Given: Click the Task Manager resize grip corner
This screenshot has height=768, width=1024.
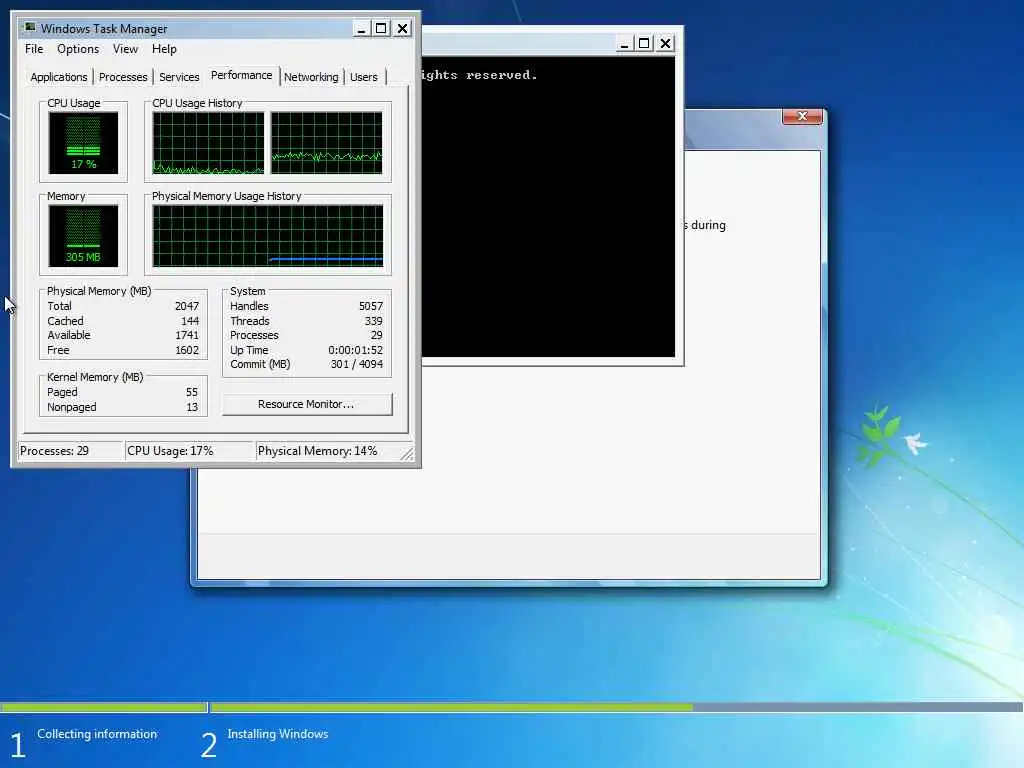Looking at the screenshot, I should pos(407,454).
